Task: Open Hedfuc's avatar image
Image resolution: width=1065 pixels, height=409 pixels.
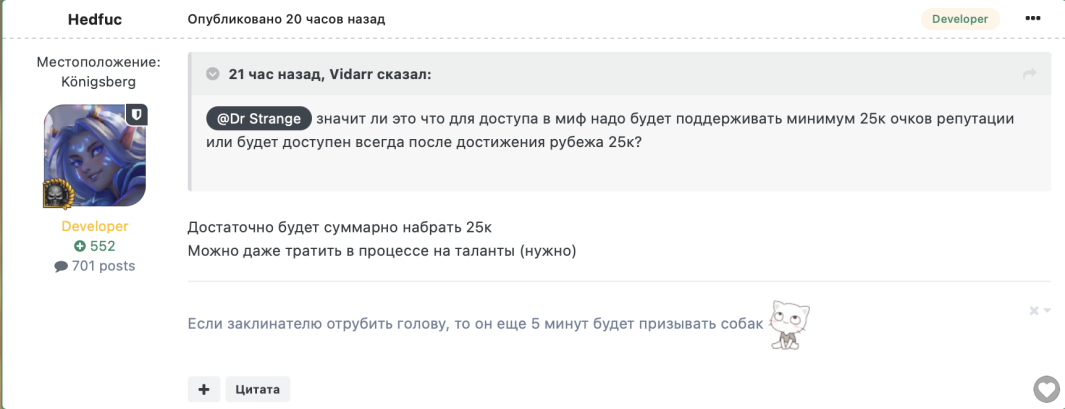Action: point(95,156)
